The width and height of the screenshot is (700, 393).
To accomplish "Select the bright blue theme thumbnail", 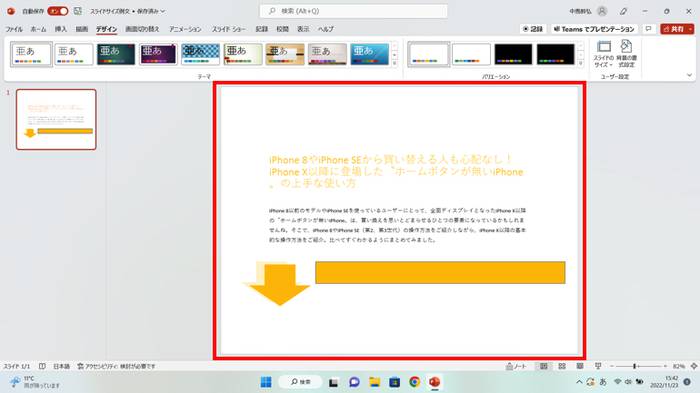I will [x=370, y=54].
